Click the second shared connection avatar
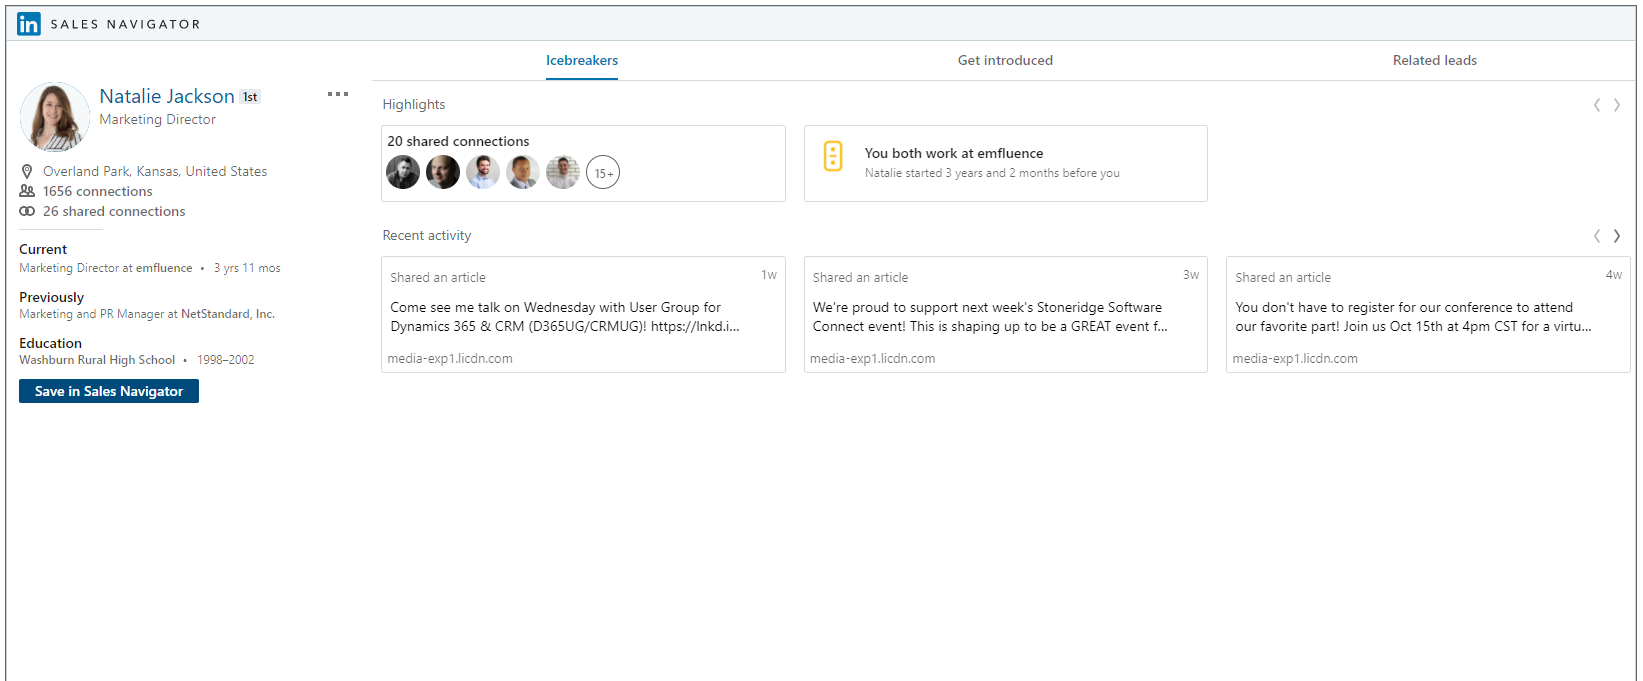 [443, 172]
